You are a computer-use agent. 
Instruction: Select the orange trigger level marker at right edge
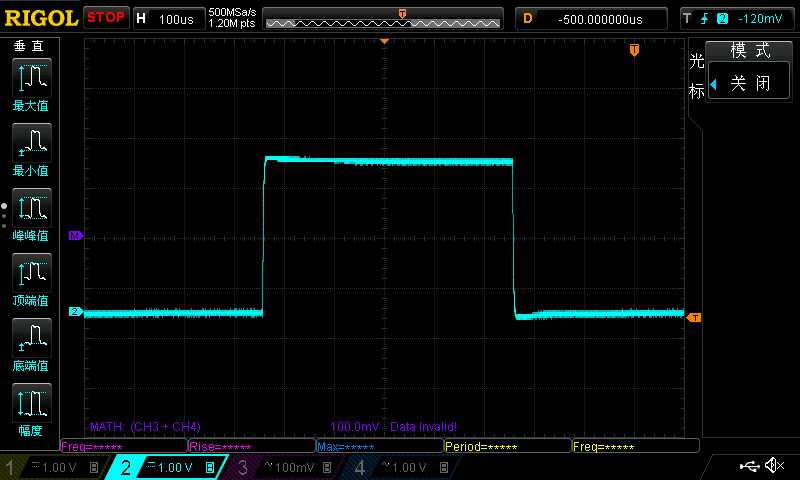694,317
